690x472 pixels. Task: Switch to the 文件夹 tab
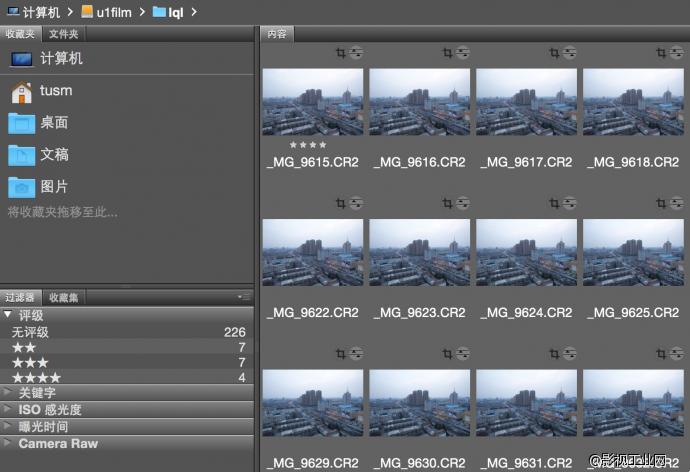[64, 34]
